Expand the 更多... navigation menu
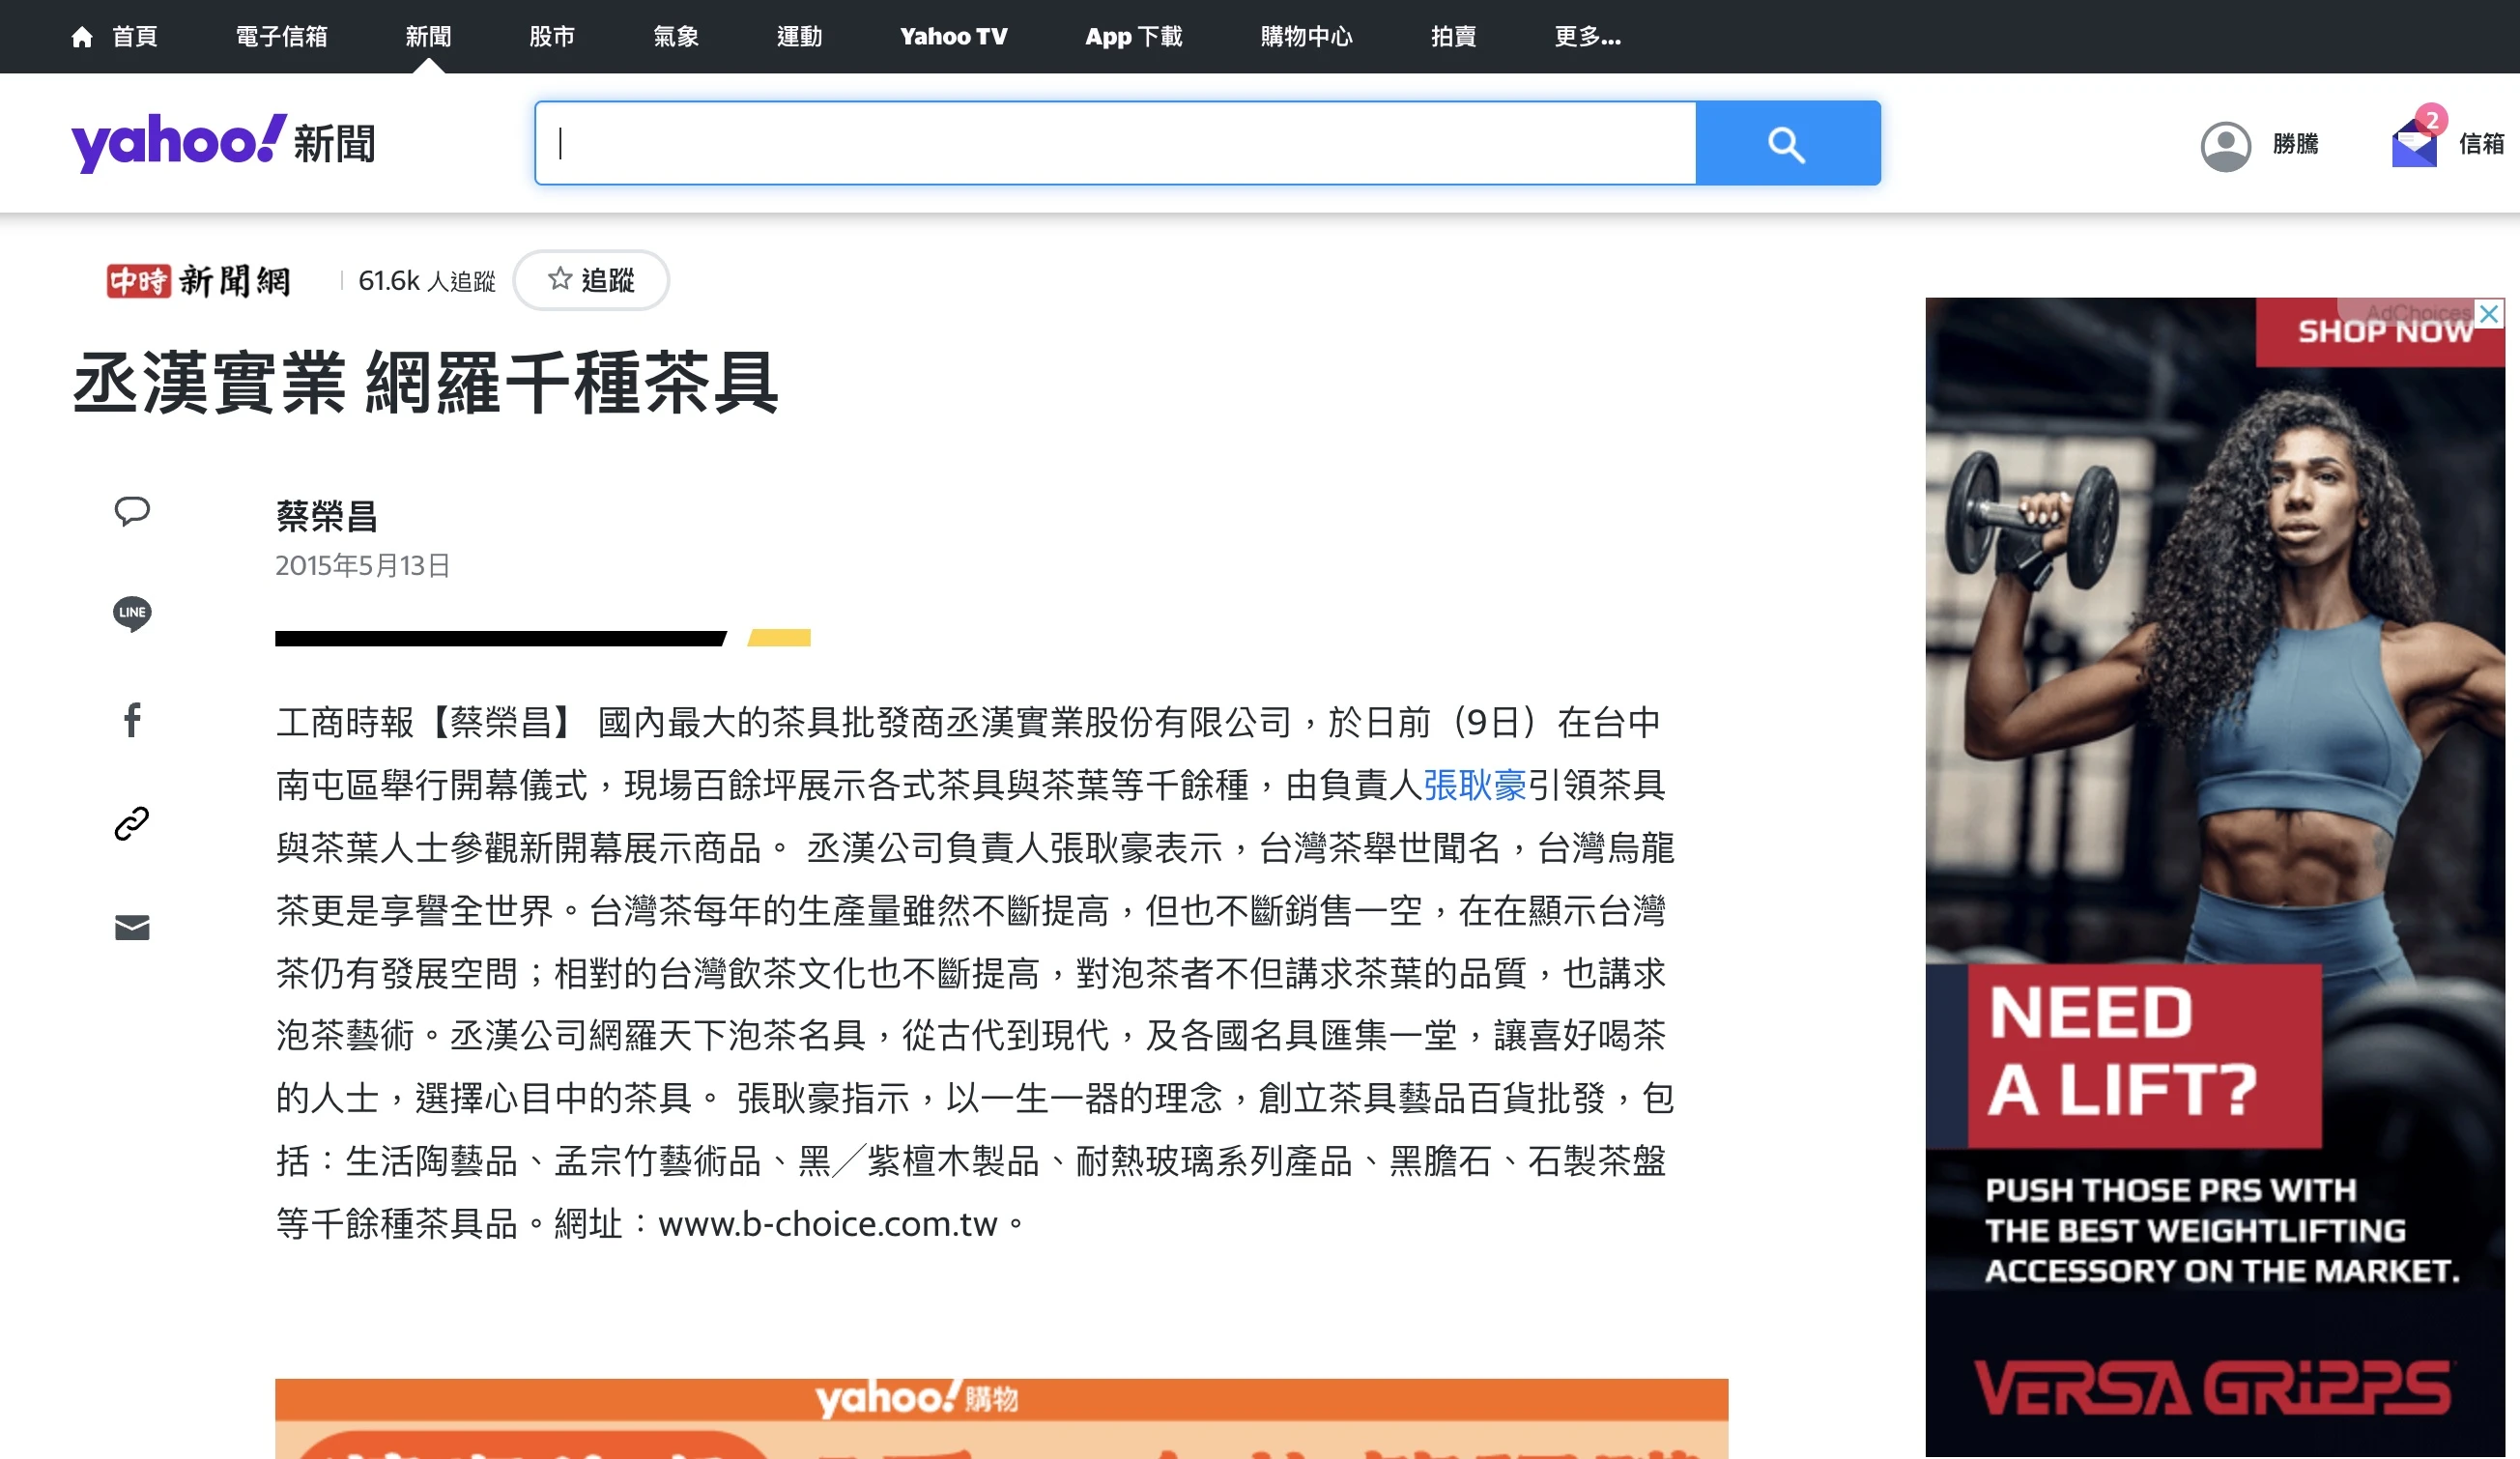 click(x=1587, y=37)
